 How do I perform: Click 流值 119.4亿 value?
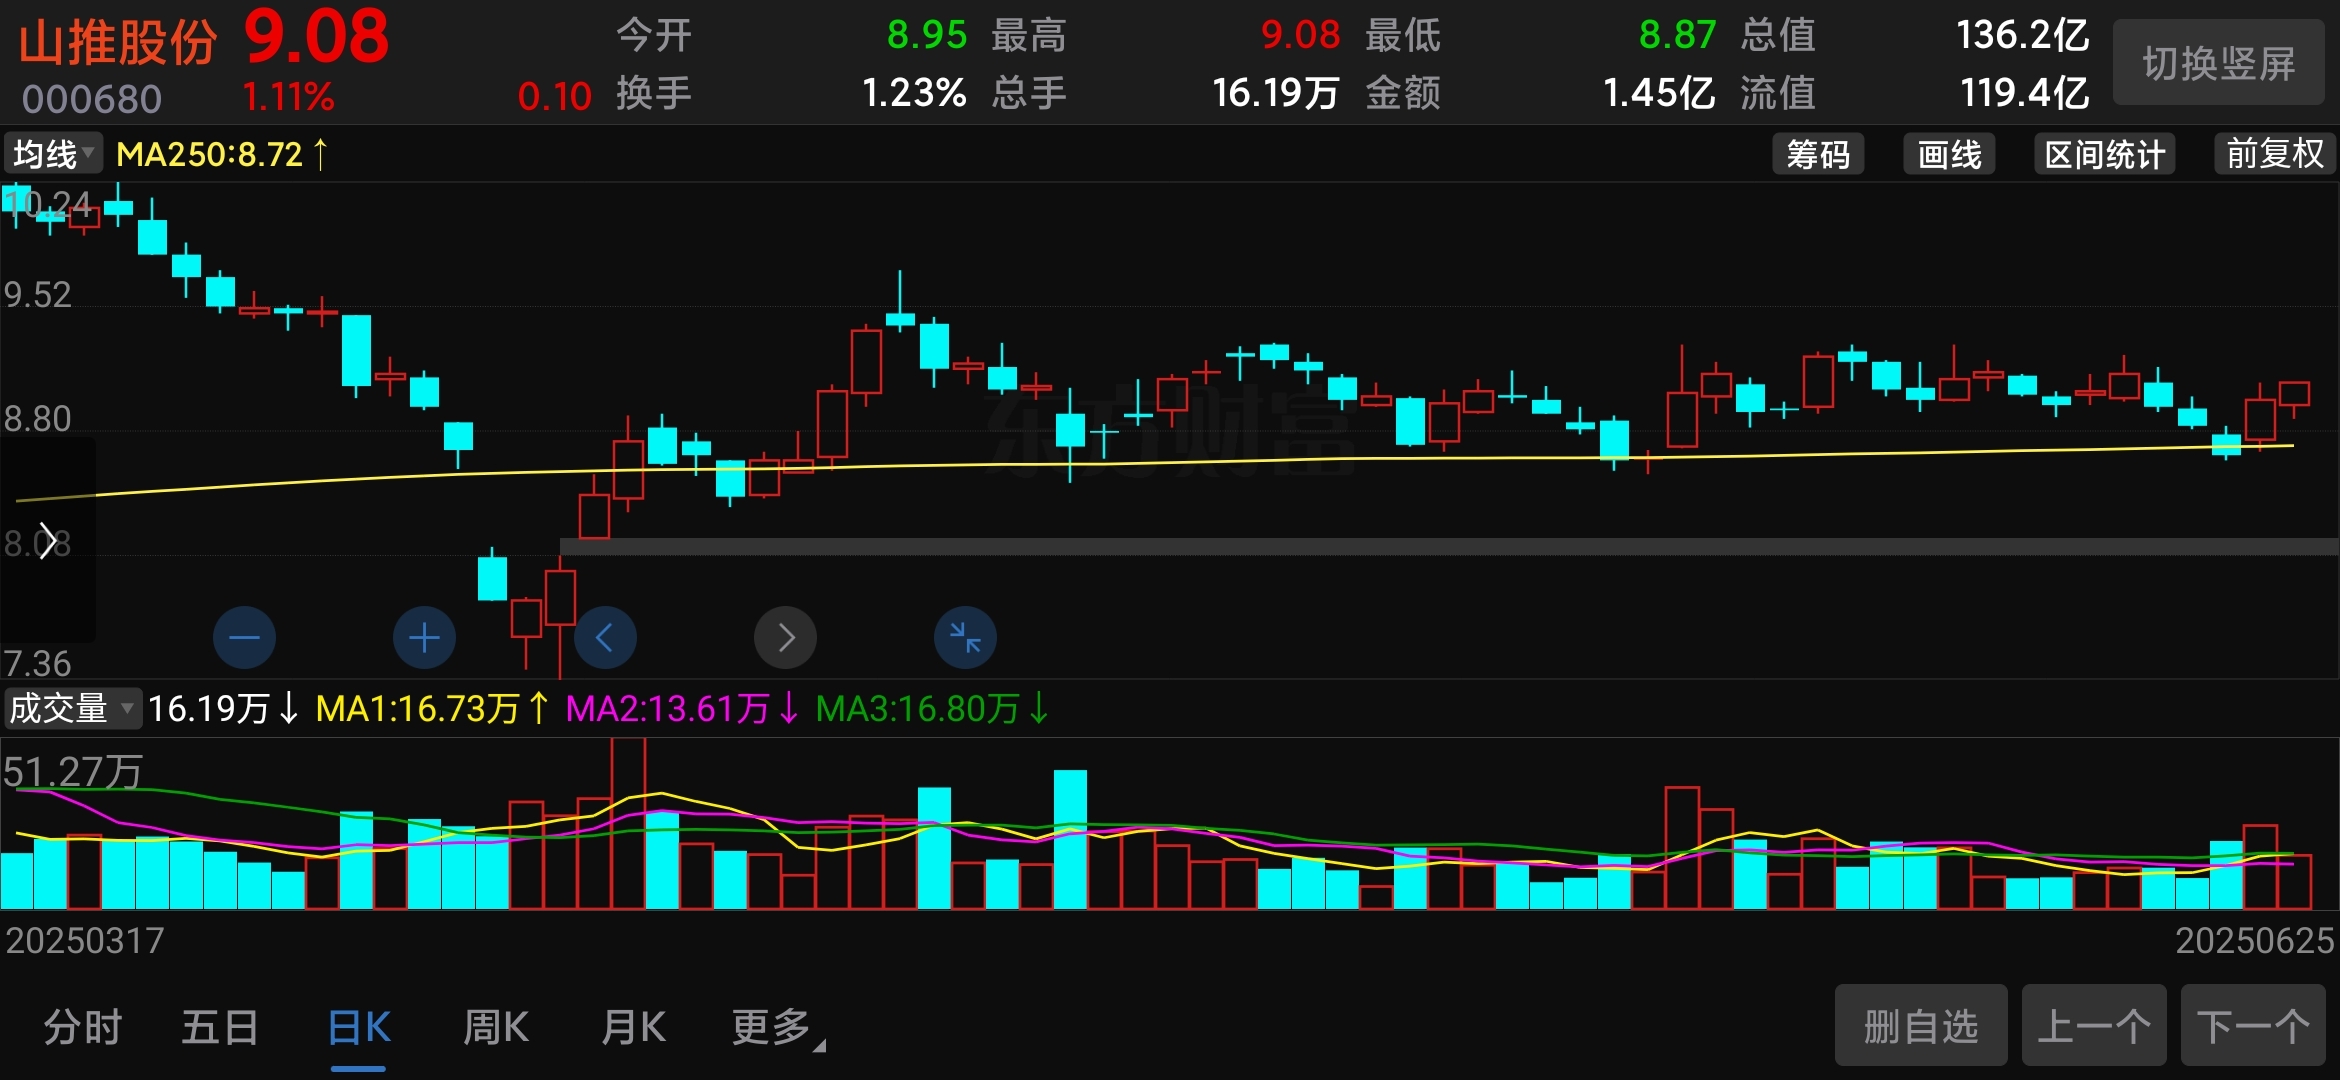click(x=2024, y=93)
